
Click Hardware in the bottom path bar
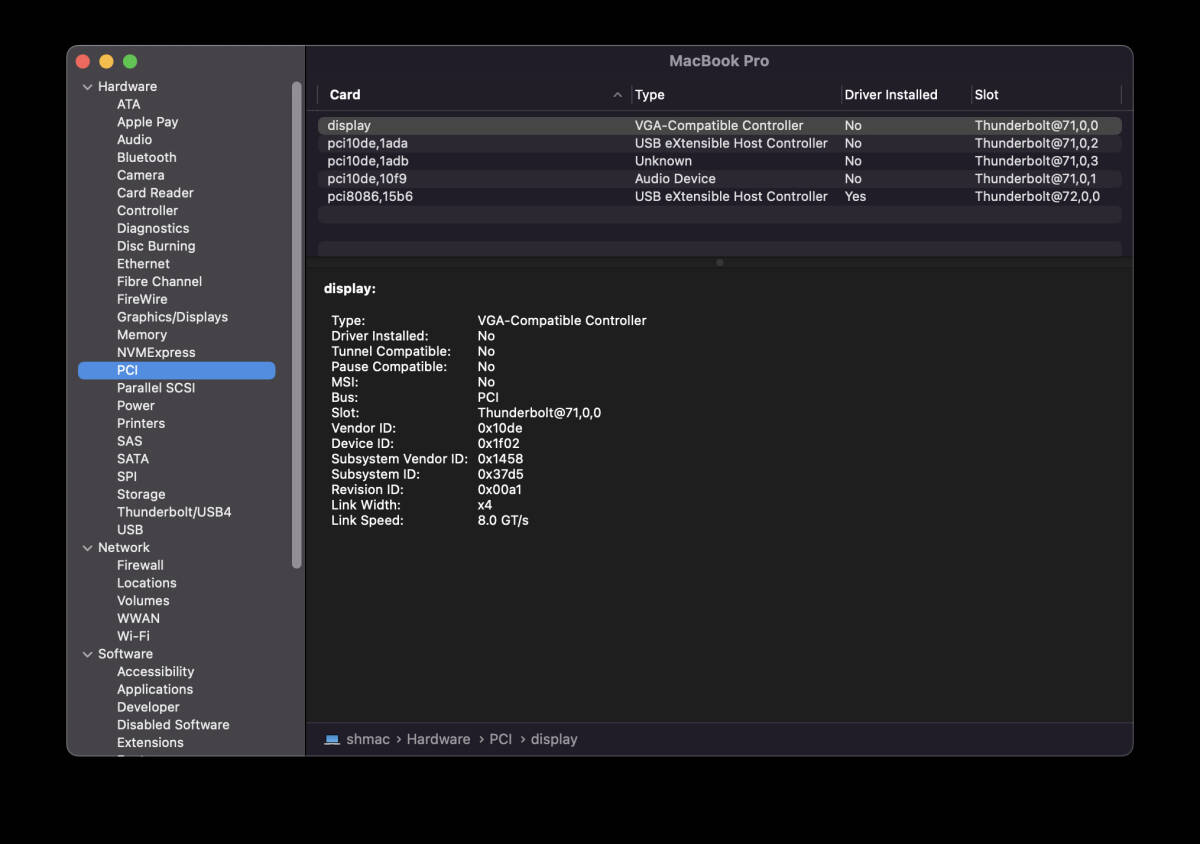click(x=438, y=739)
